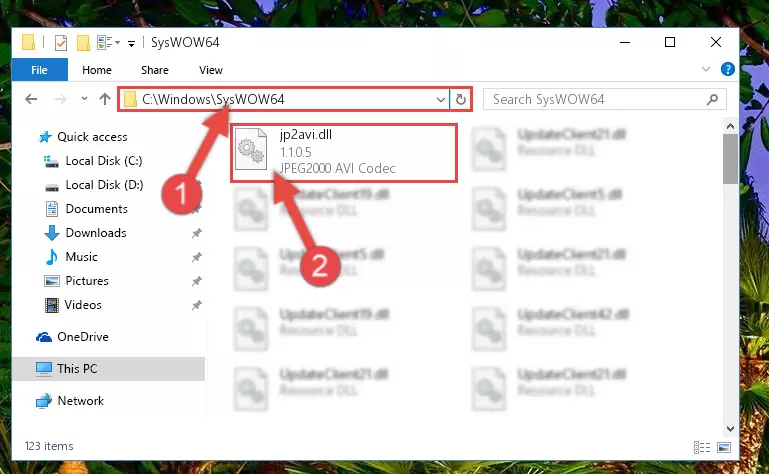This screenshot has width=769, height=474.
Task: Click the vertical scrollbar thumb
Action: [x=730, y=159]
